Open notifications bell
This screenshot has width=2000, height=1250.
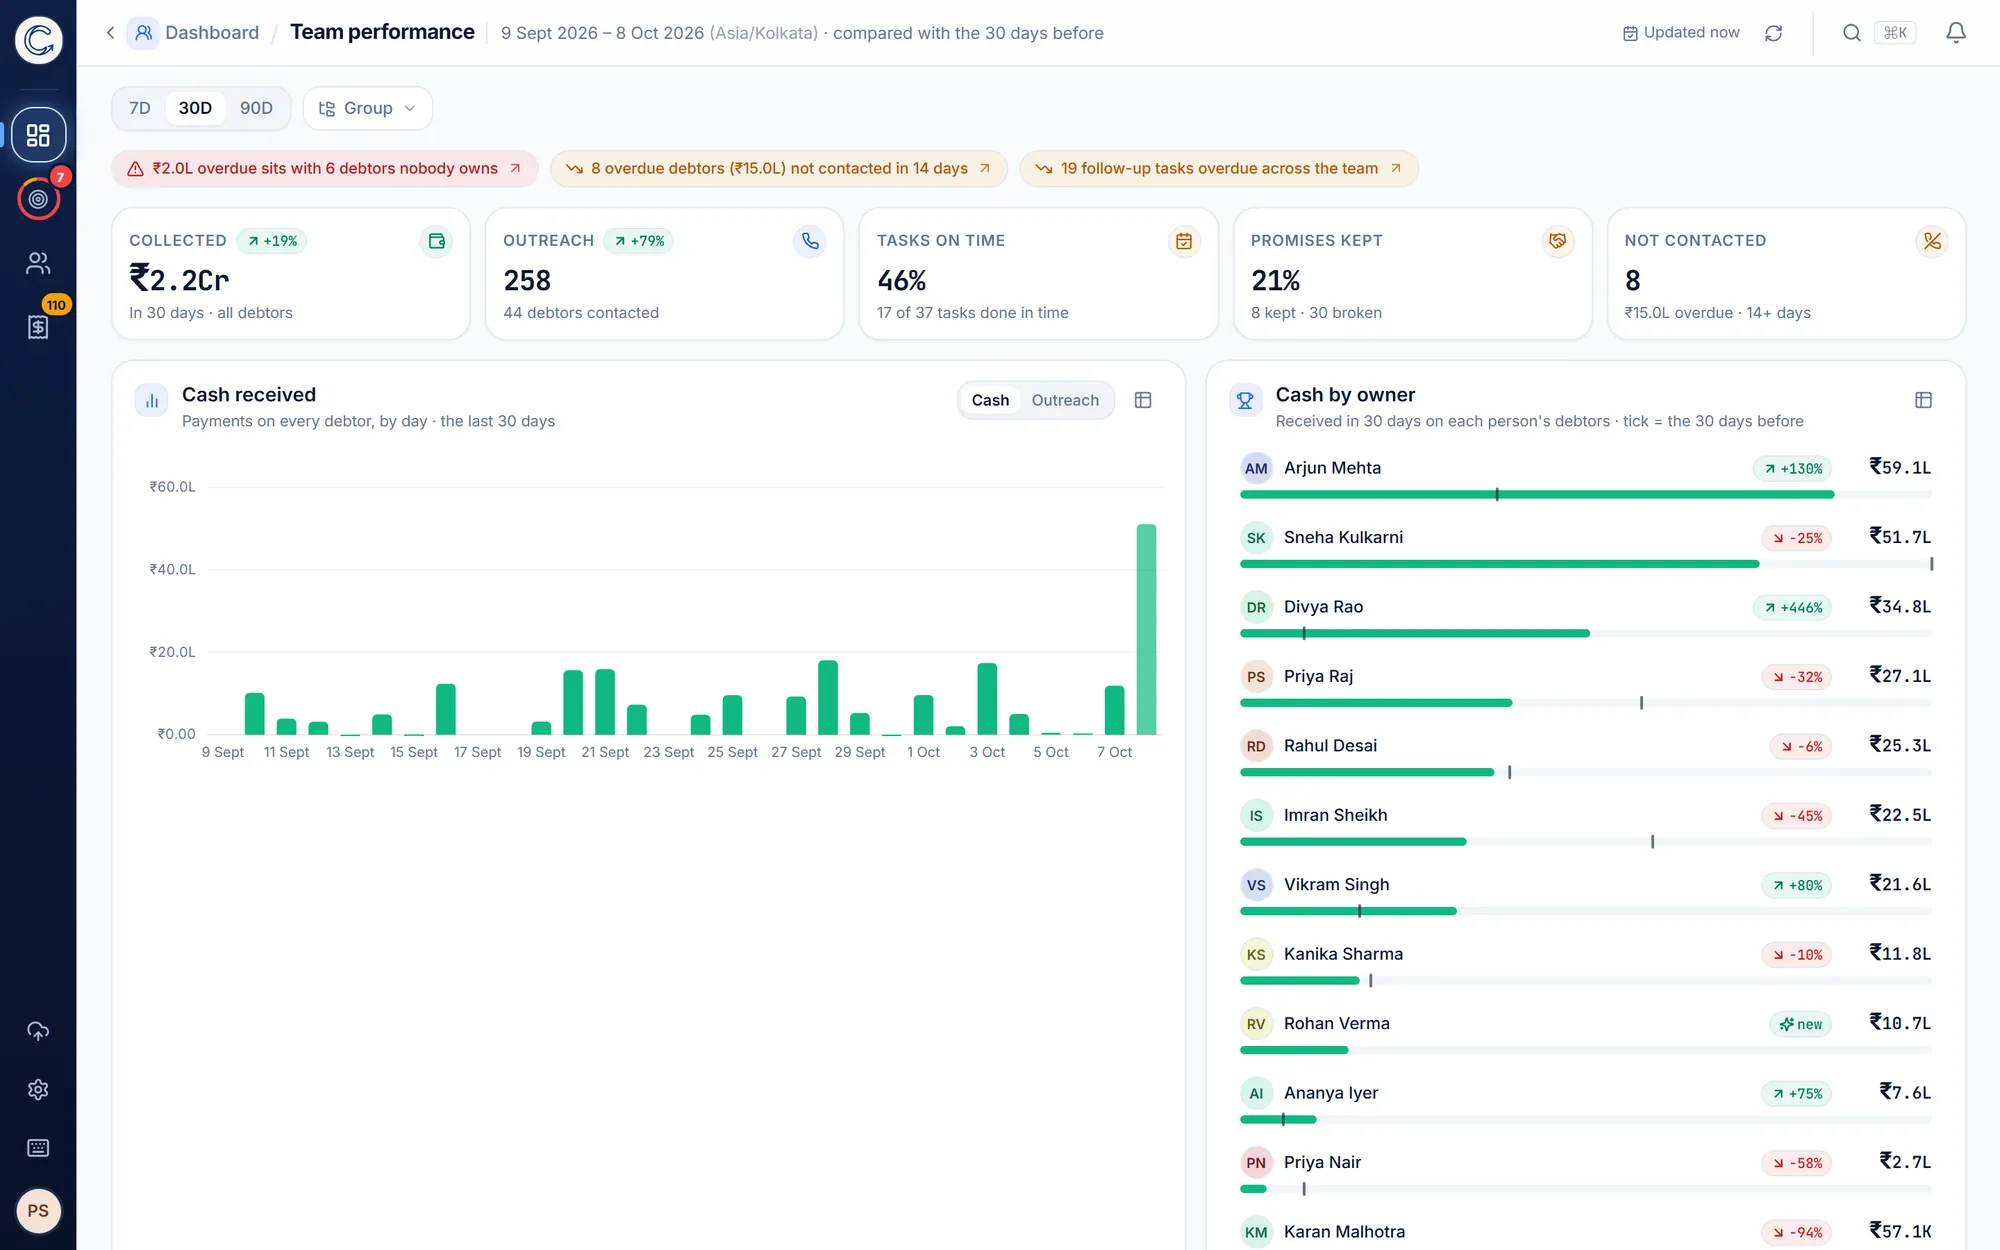(1955, 33)
